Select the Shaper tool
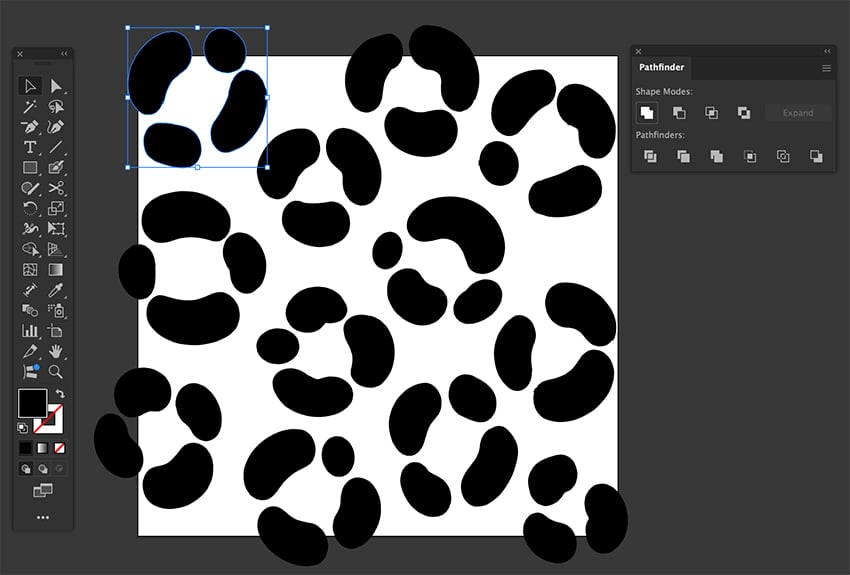 30,188
